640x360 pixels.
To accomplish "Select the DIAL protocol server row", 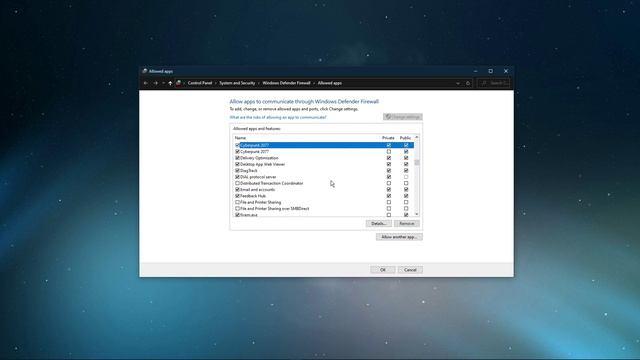I will point(324,177).
